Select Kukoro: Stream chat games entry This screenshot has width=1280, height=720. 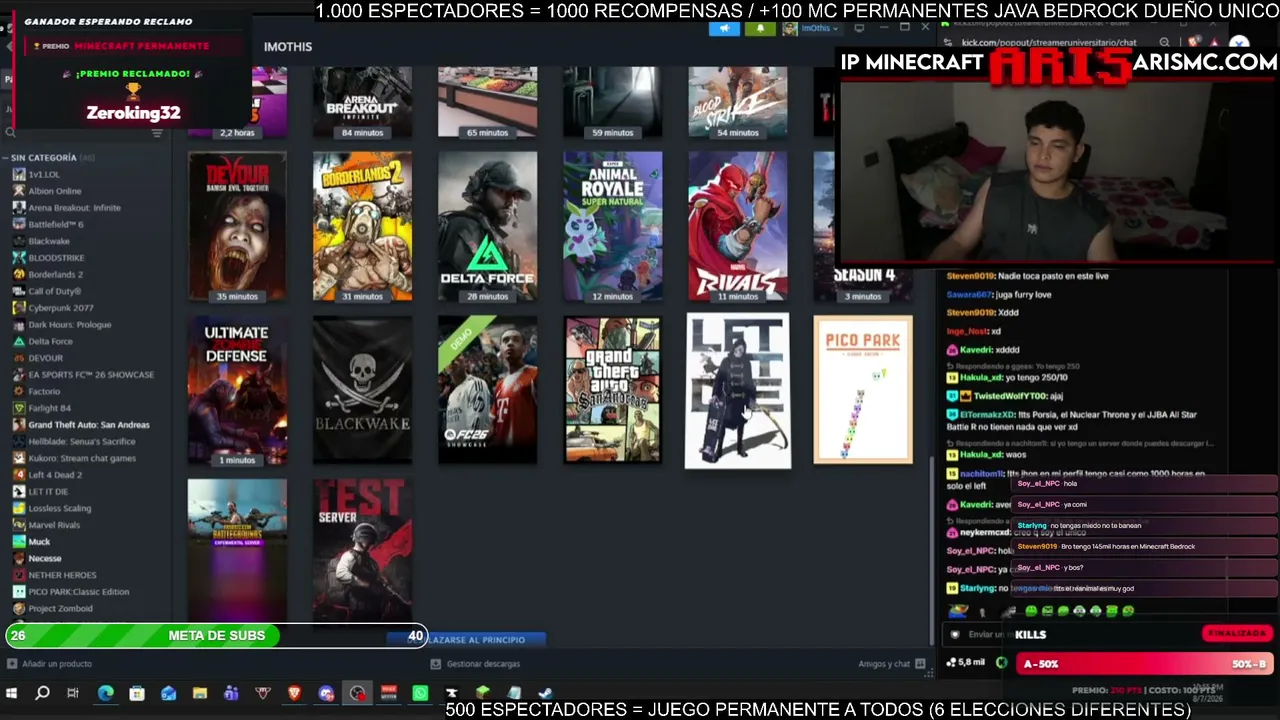82,458
